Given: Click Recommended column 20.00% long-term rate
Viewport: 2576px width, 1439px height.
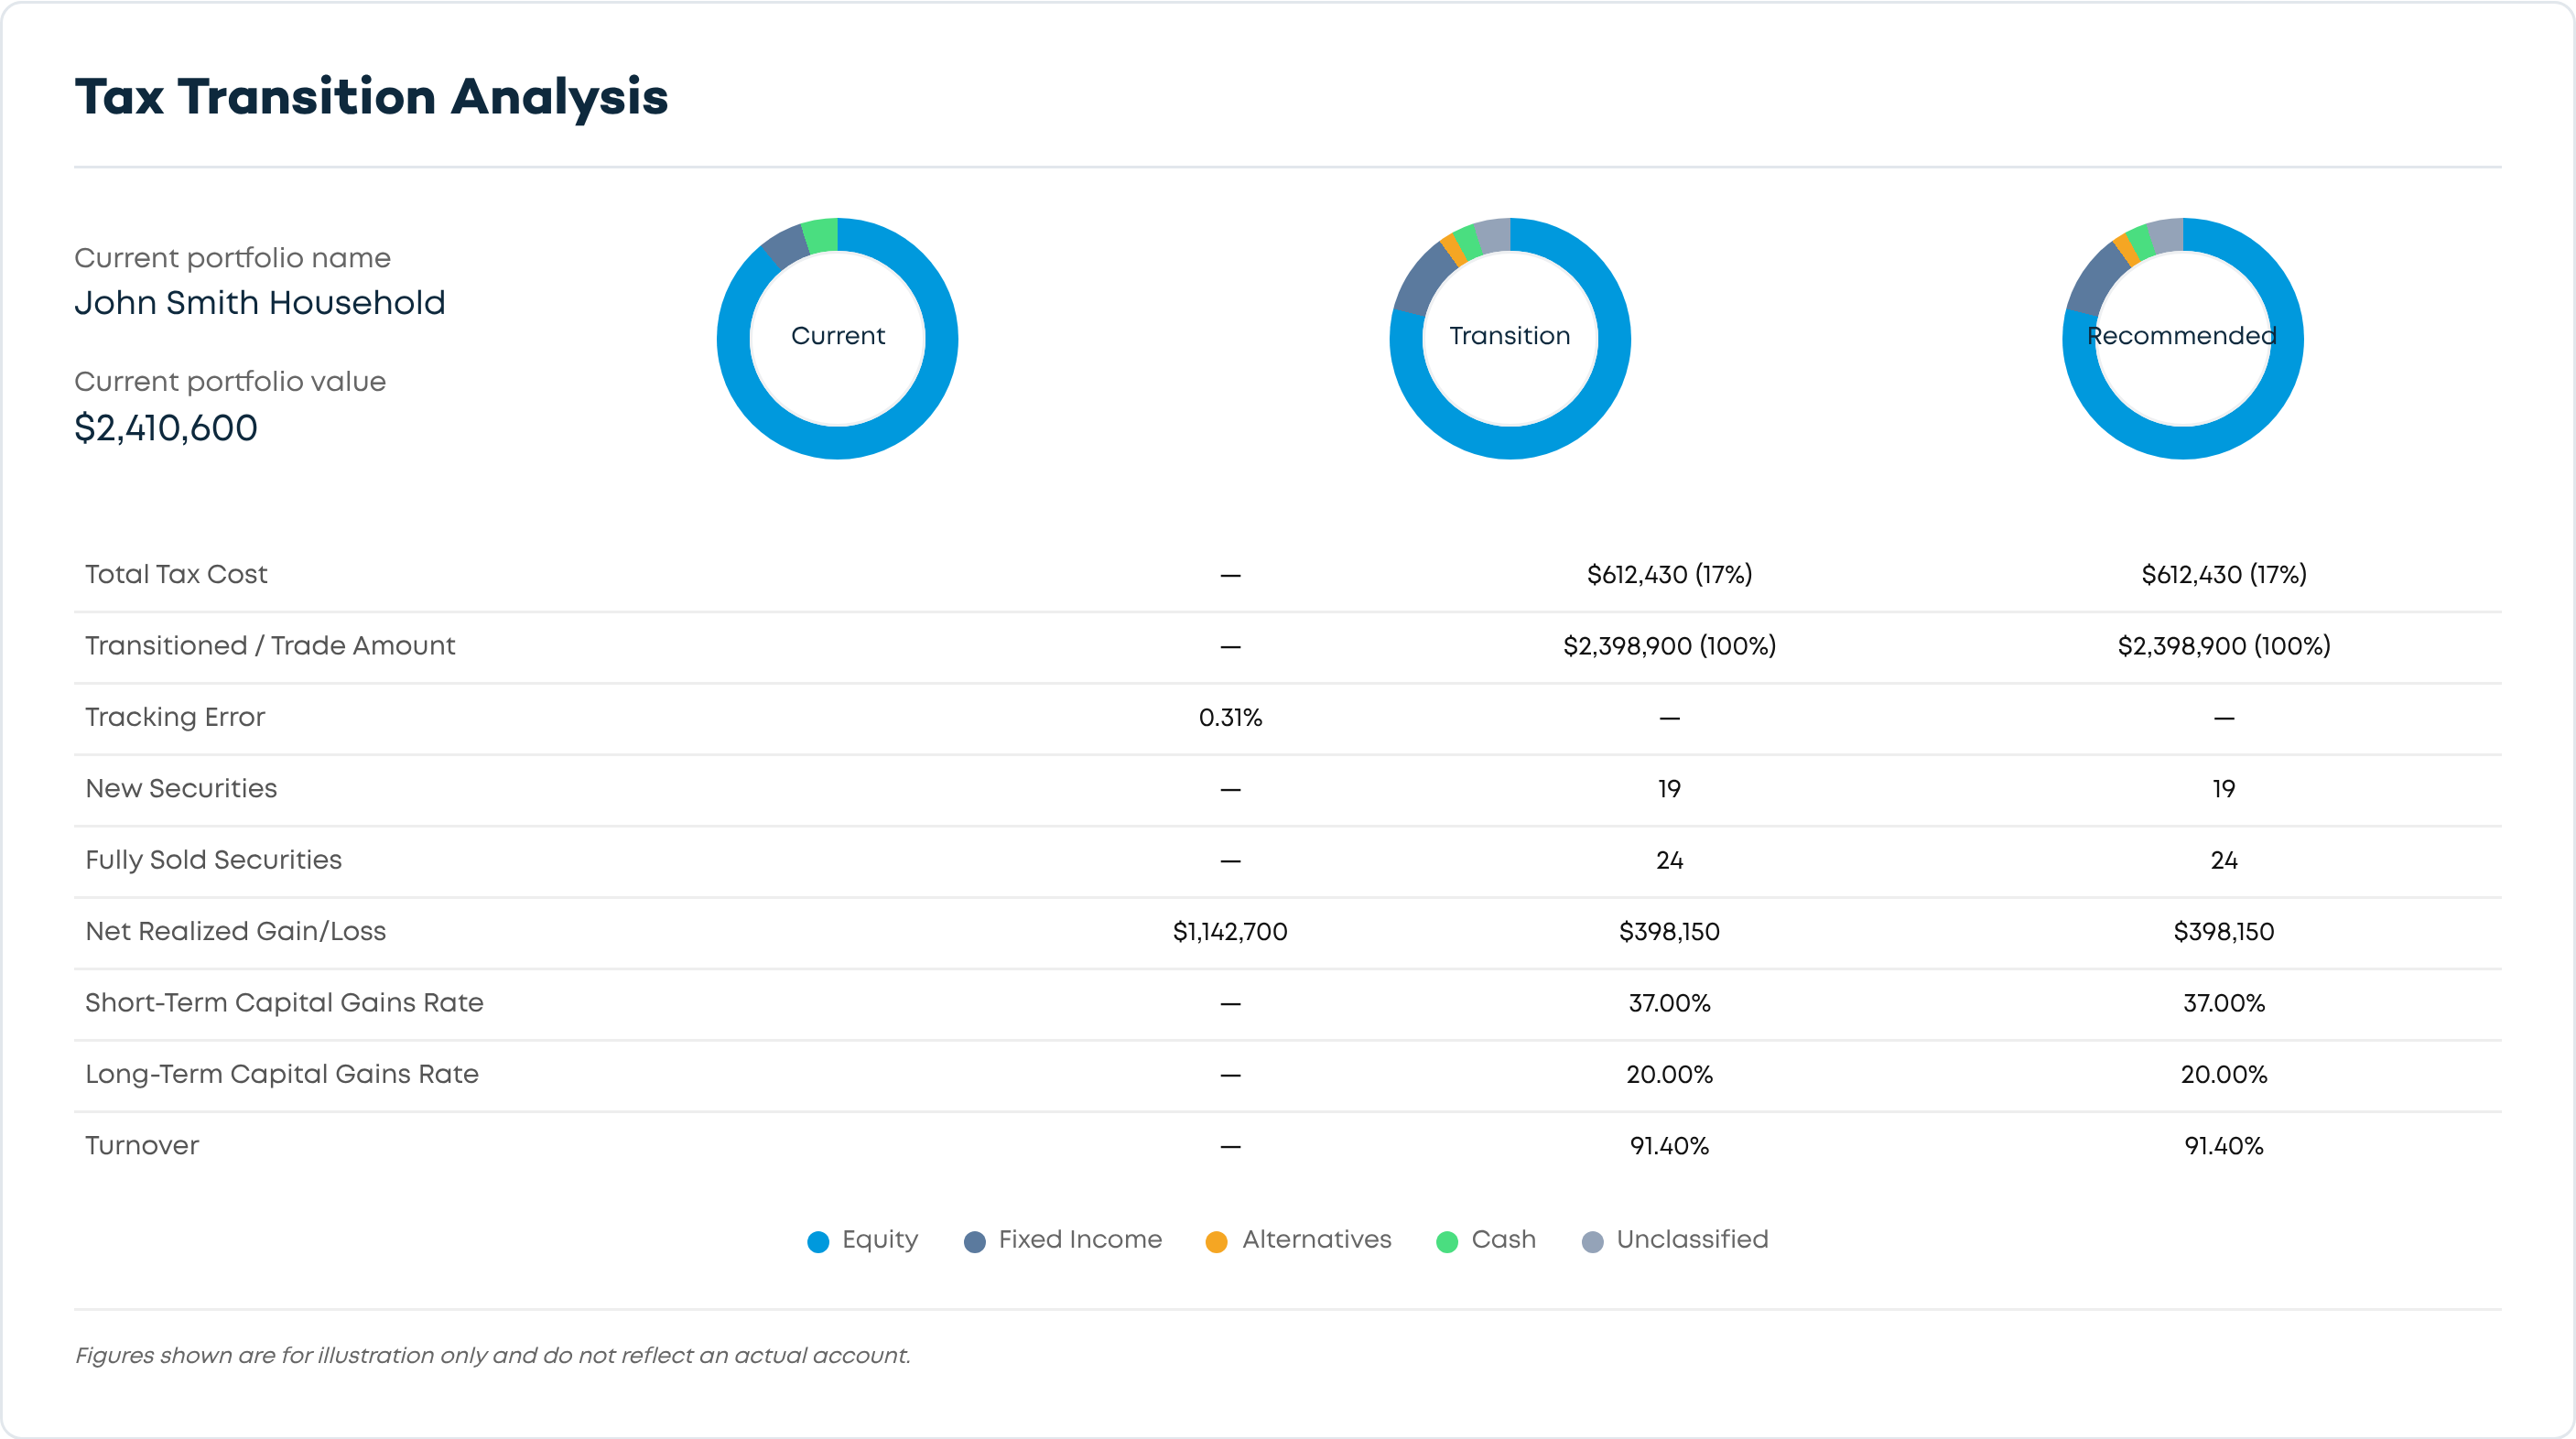Looking at the screenshot, I should coord(2224,1074).
